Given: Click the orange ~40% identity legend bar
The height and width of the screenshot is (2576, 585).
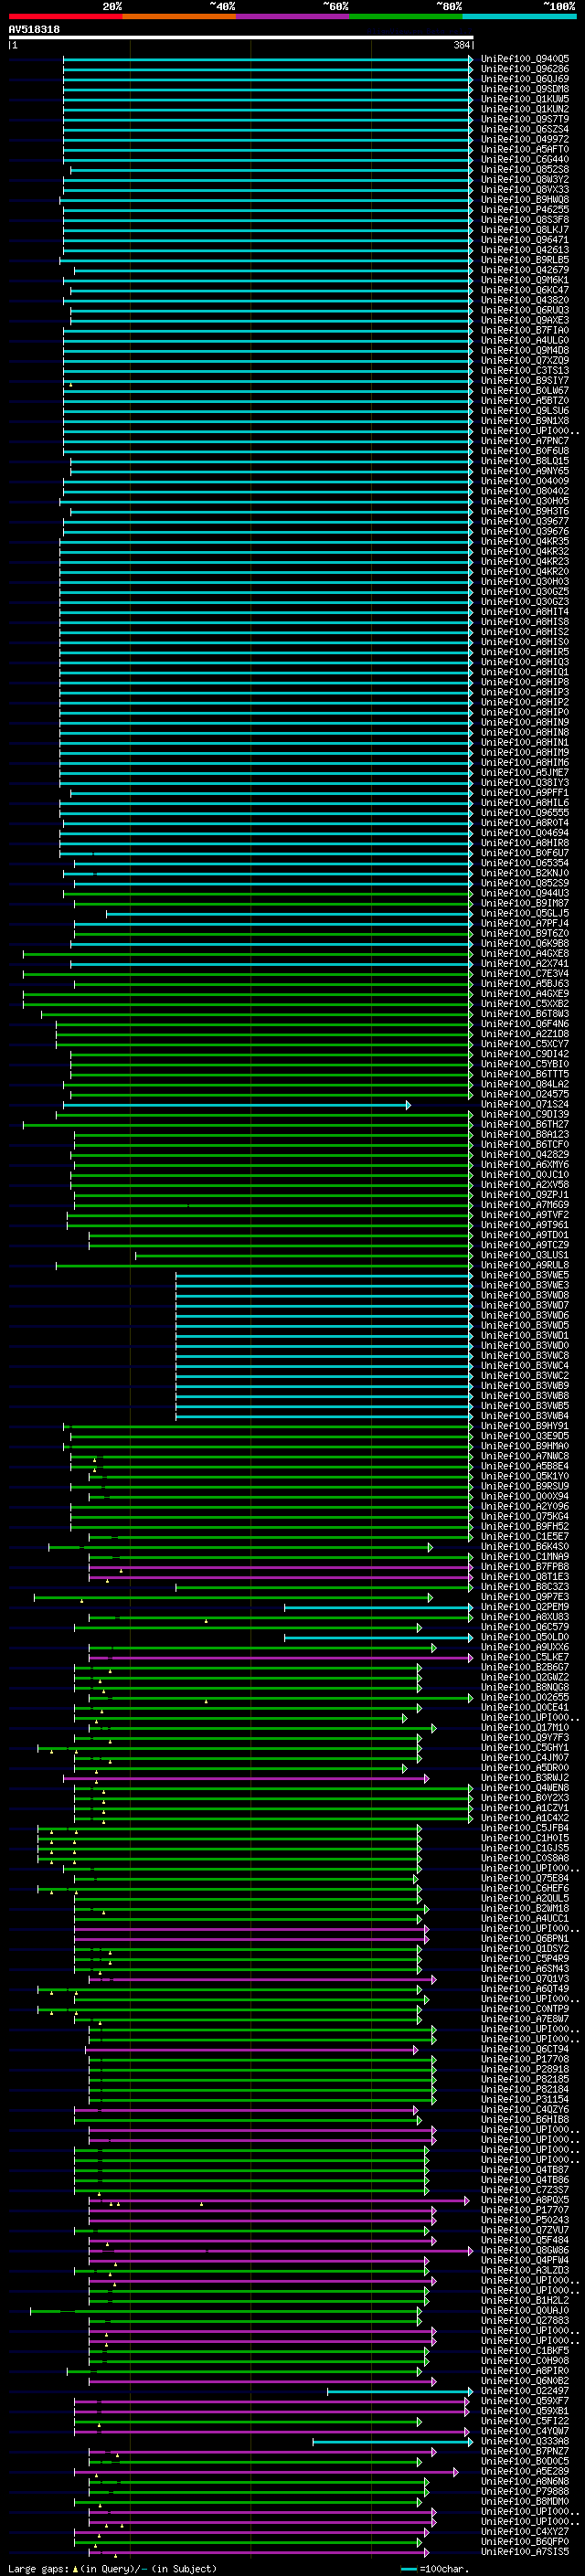Looking at the screenshot, I should click(x=179, y=16).
